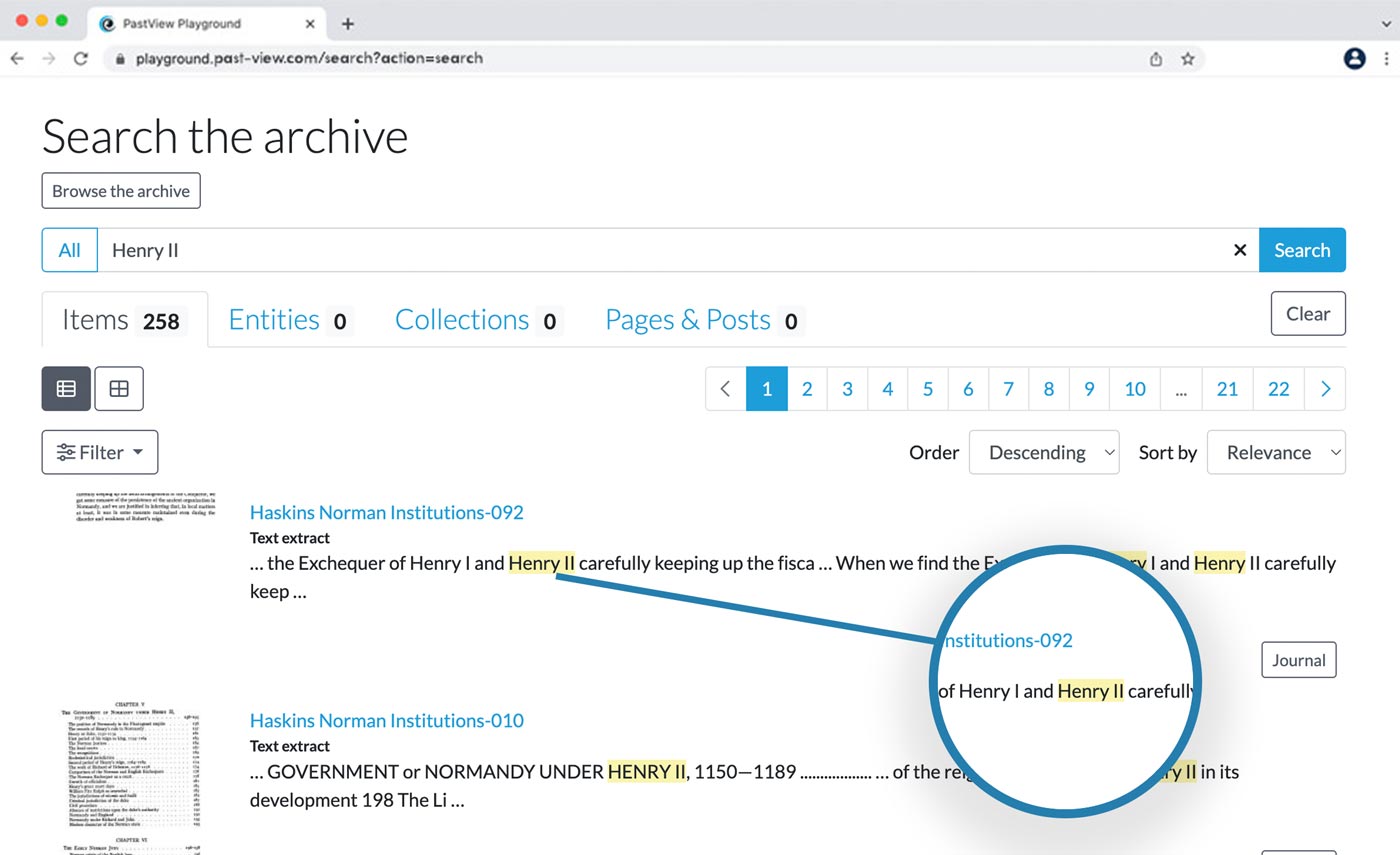1400x855 pixels.
Task: Click the Clear button
Action: pyautogui.click(x=1308, y=314)
